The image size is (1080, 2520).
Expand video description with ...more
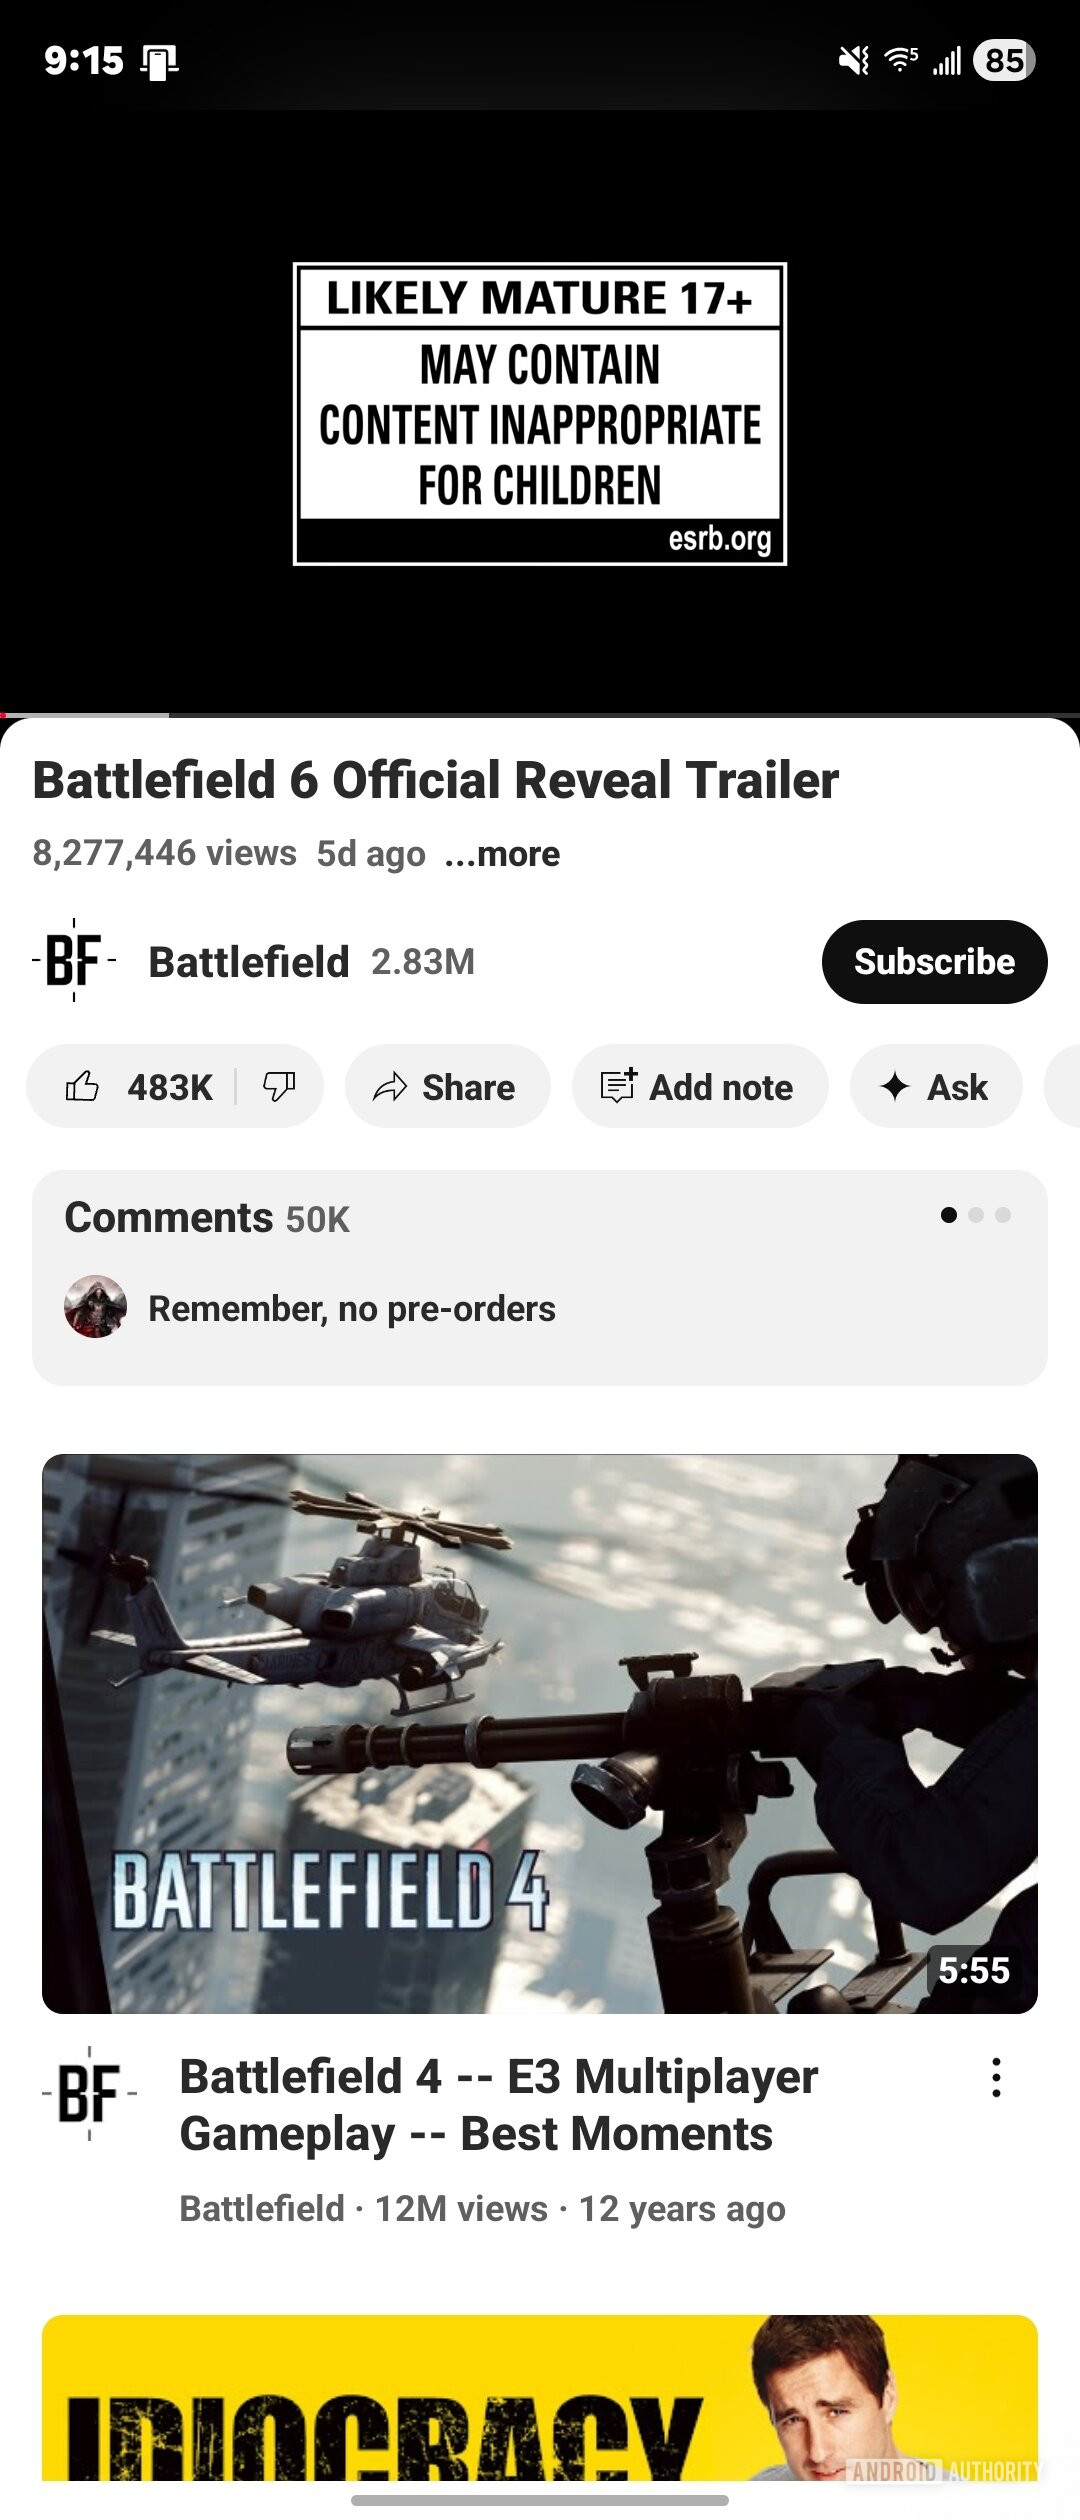(x=502, y=854)
